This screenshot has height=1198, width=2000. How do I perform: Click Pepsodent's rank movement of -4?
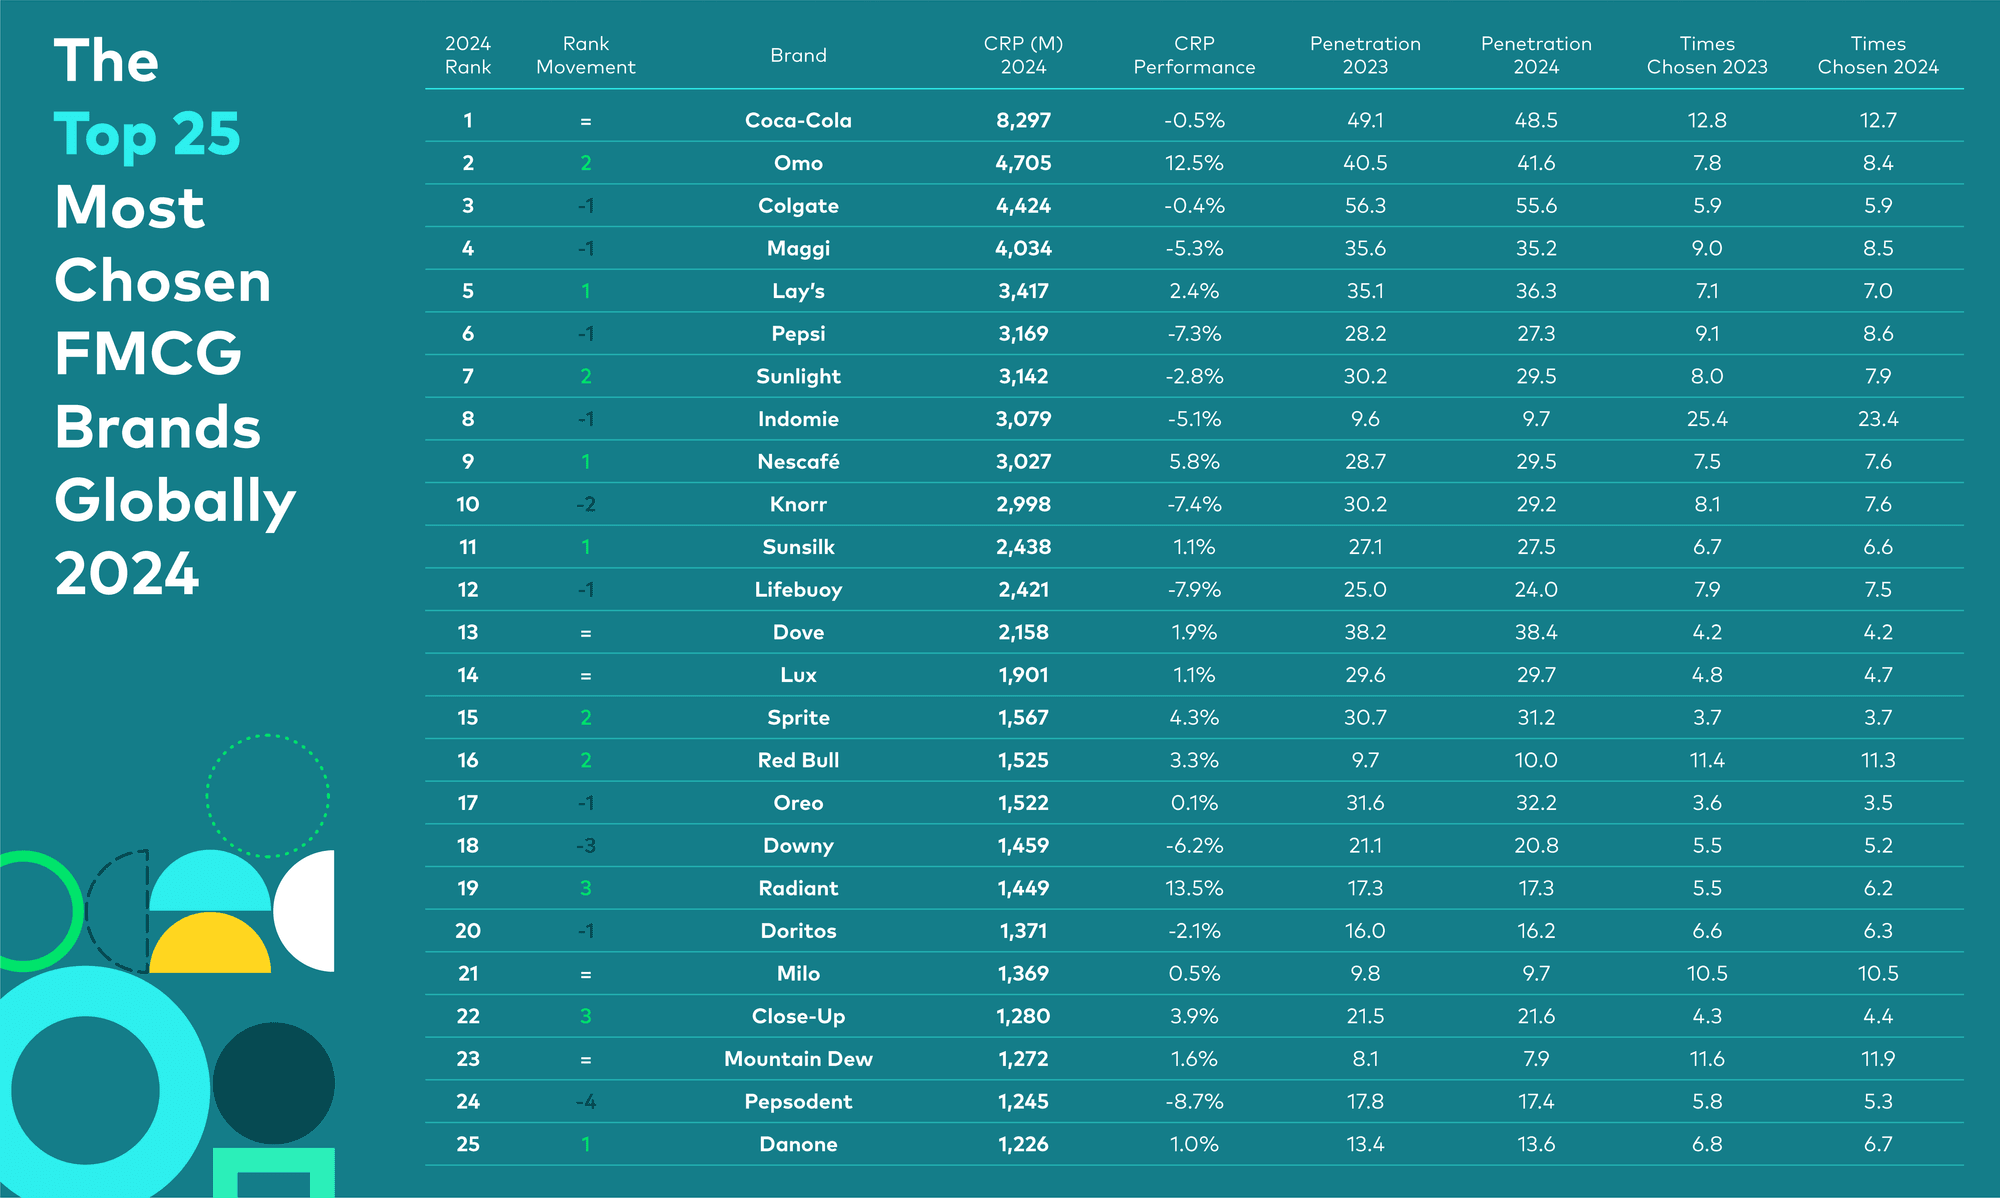(x=586, y=1101)
